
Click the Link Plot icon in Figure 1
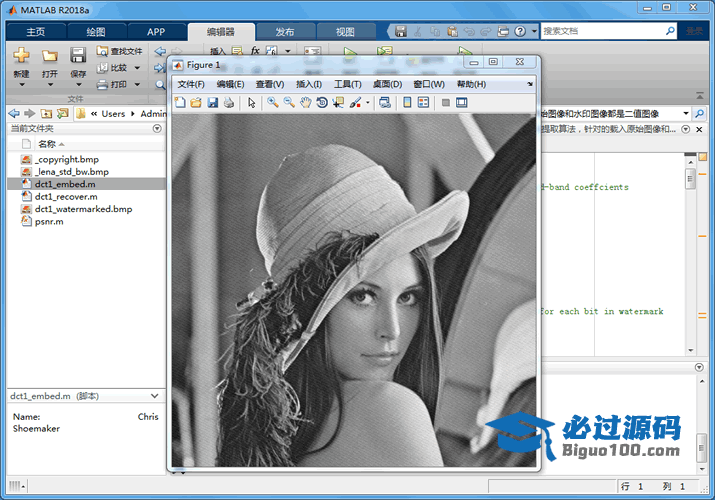pyautogui.click(x=385, y=103)
